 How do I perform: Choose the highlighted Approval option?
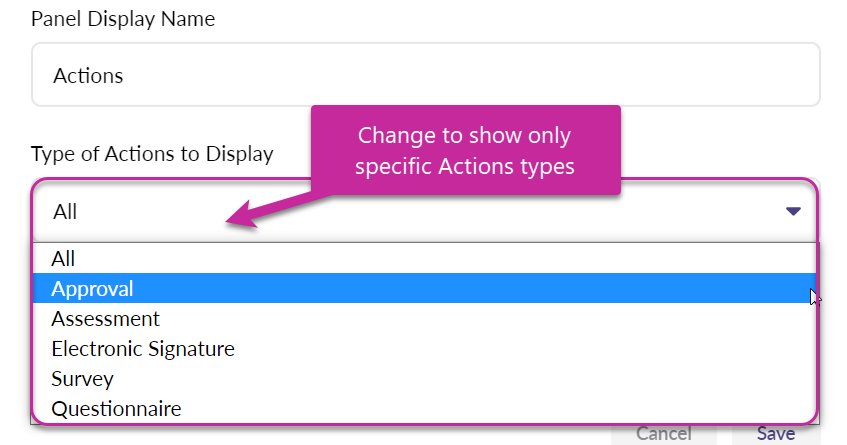93,289
